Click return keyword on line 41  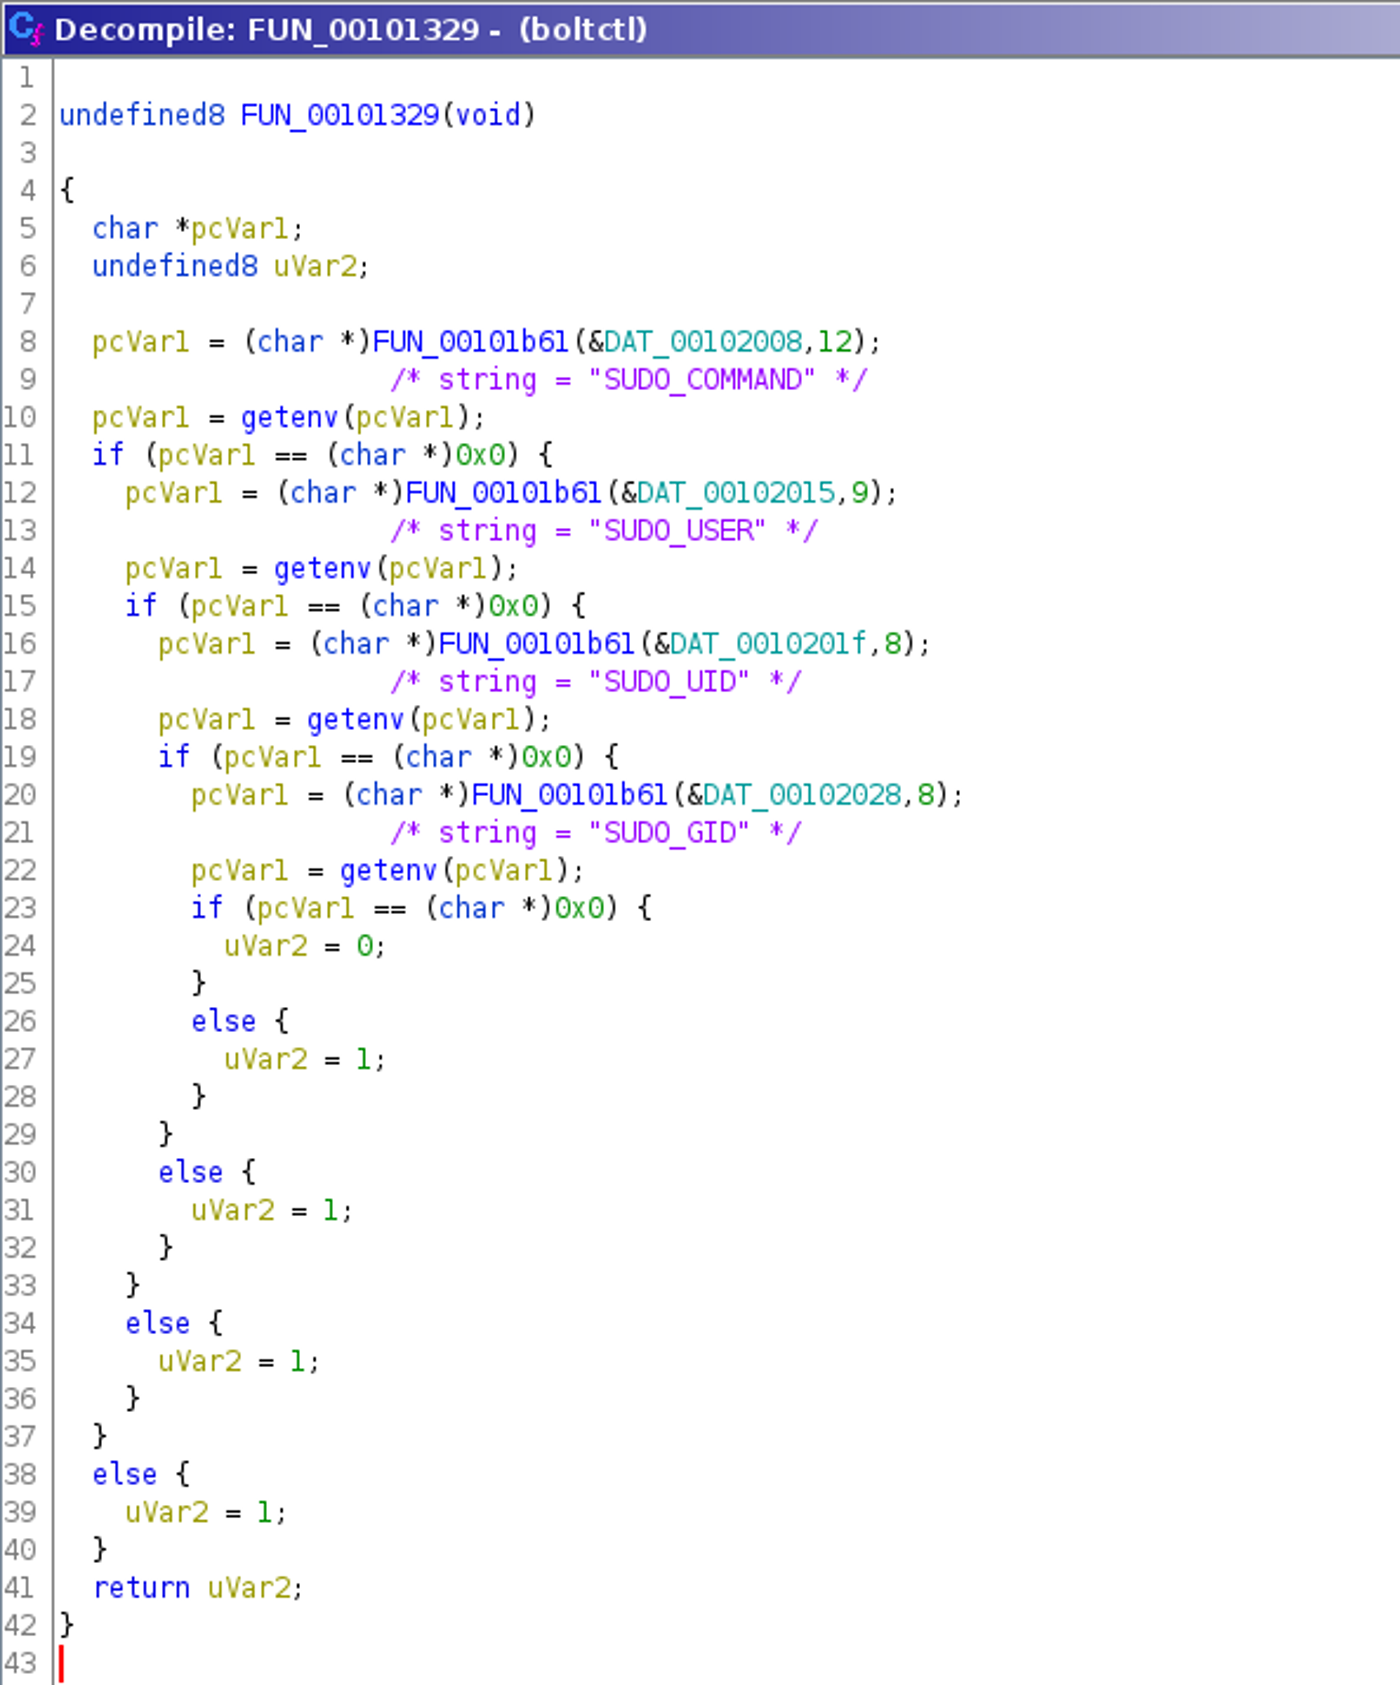point(141,1588)
